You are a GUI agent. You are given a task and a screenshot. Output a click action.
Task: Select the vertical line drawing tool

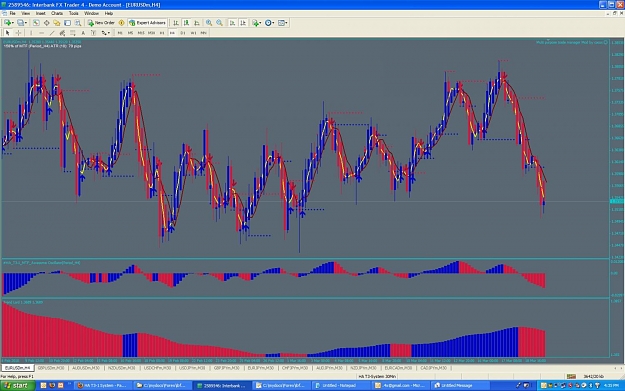(31, 33)
